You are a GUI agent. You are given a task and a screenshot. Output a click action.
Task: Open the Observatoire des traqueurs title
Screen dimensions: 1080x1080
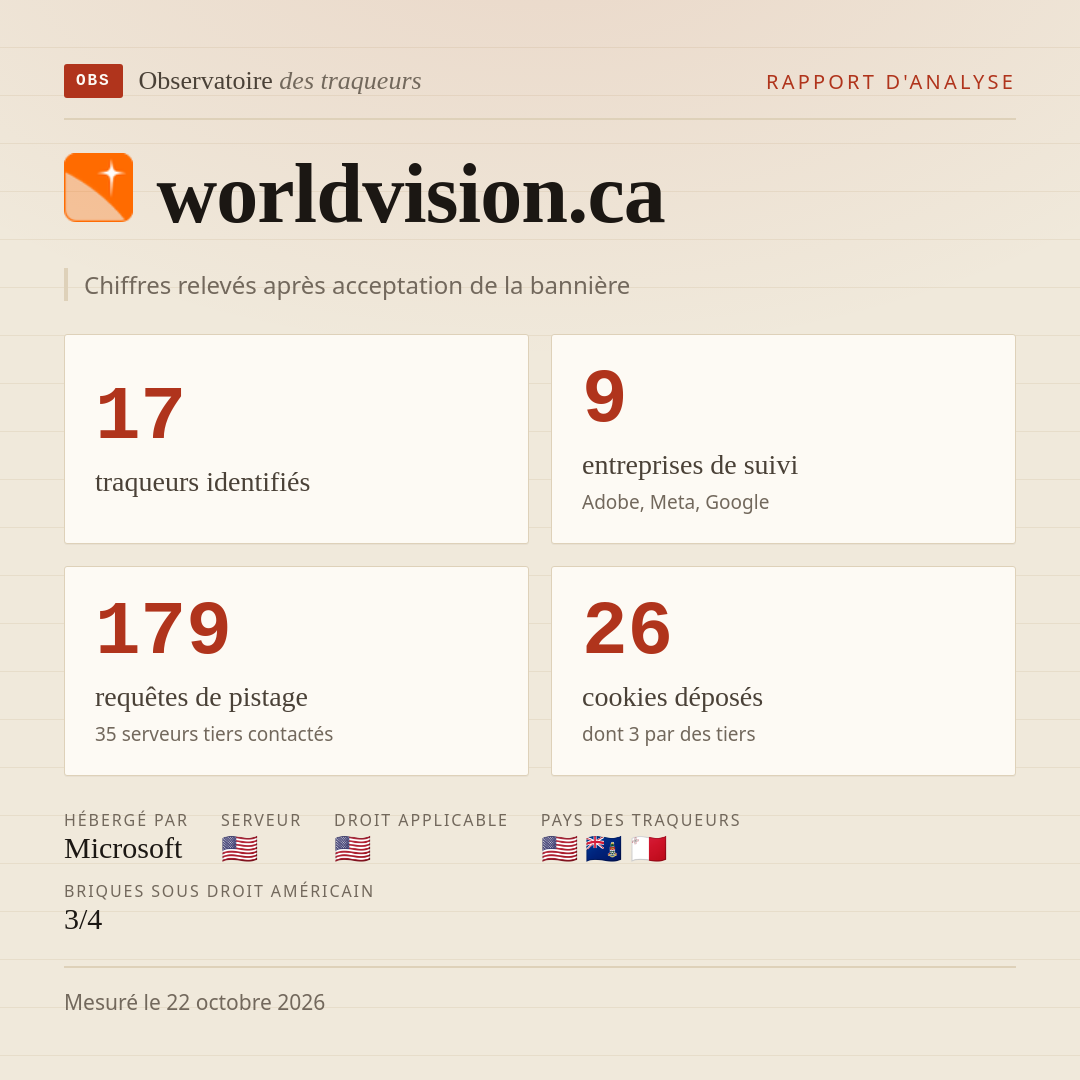click(x=280, y=81)
